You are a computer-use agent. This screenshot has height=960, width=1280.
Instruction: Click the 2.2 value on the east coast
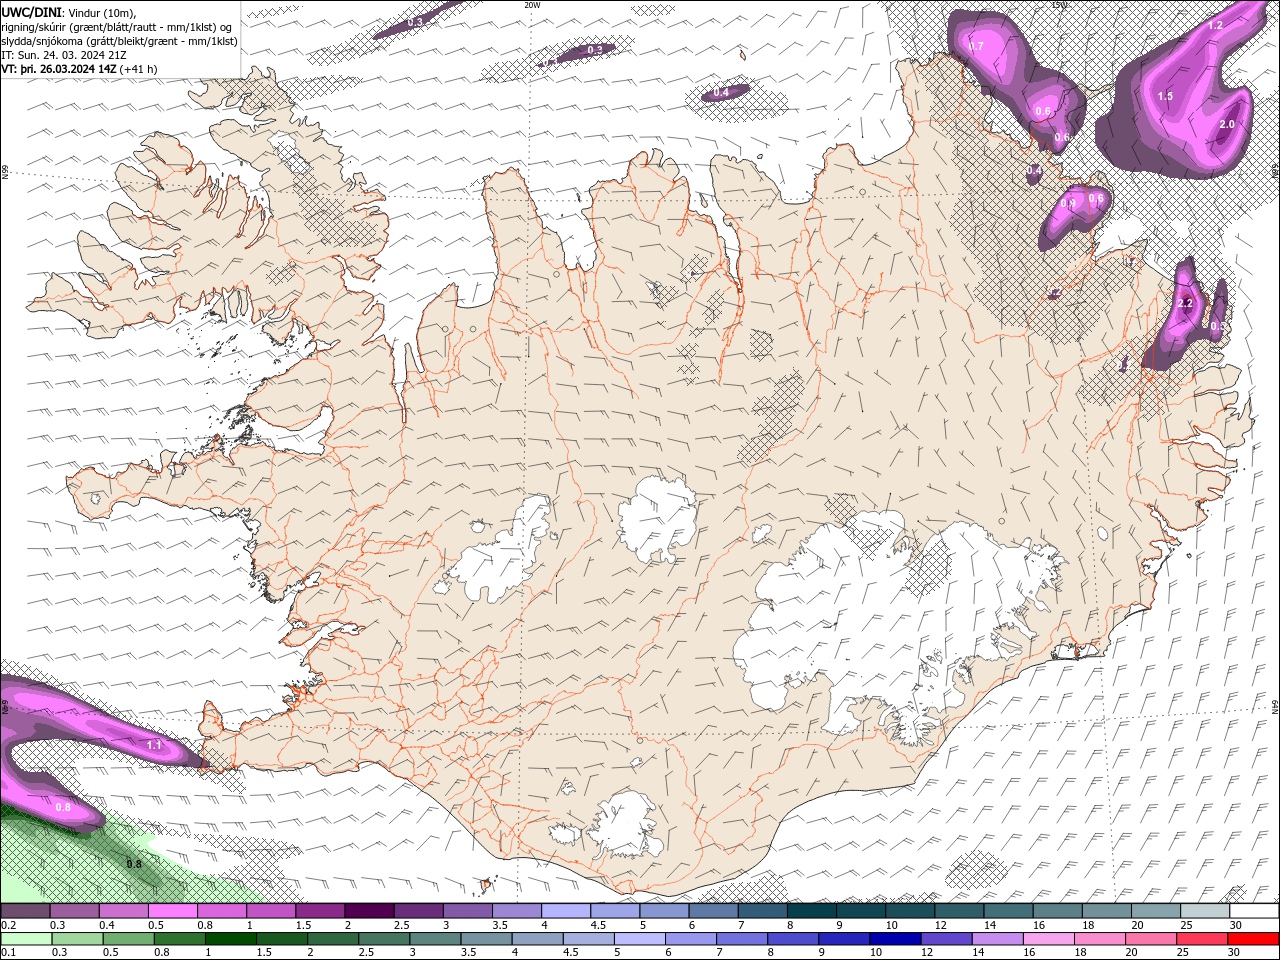(1187, 302)
